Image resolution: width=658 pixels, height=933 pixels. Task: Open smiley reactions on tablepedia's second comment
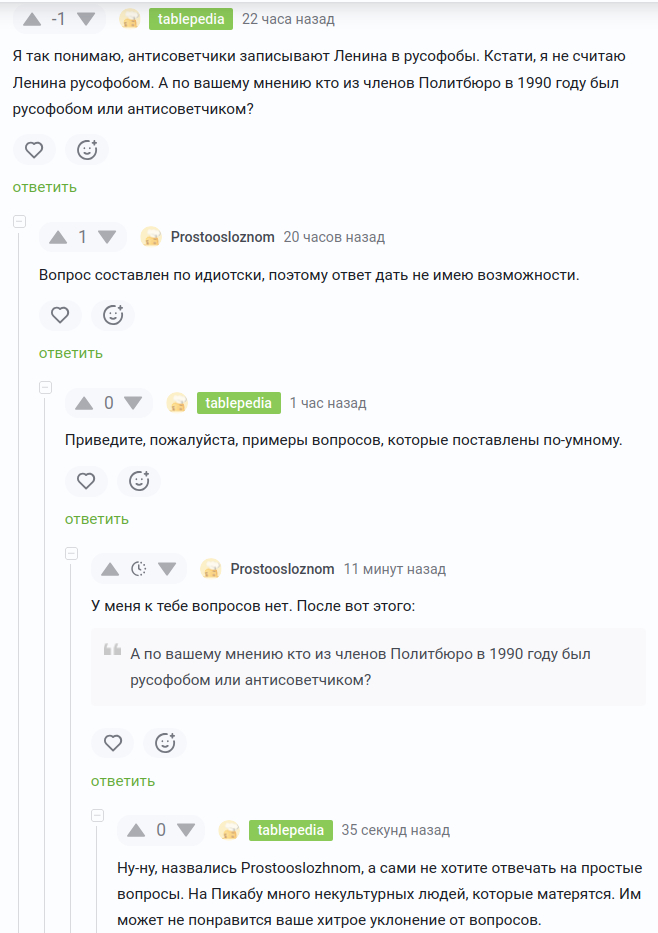pos(139,481)
